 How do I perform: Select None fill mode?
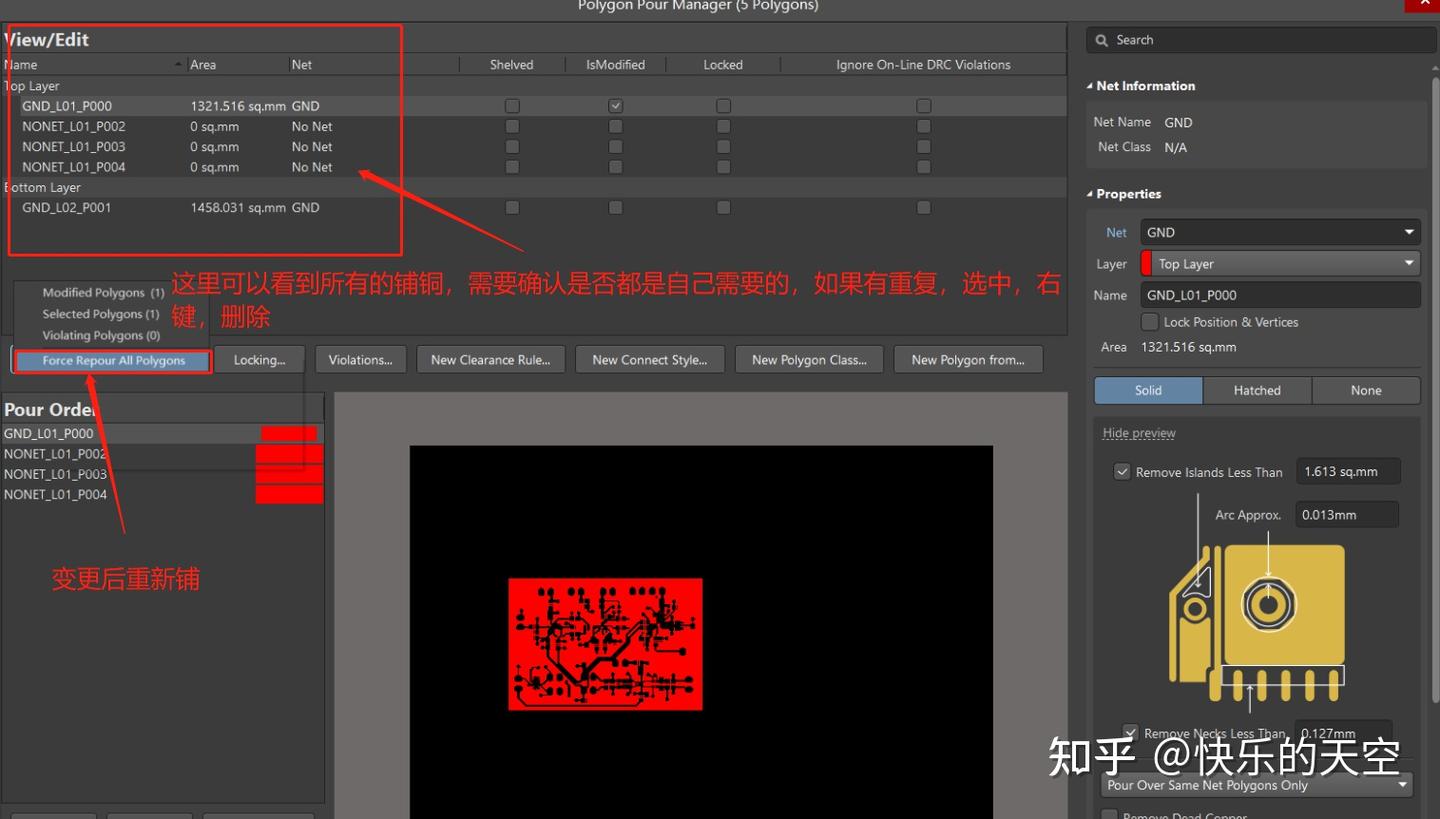click(x=1366, y=390)
